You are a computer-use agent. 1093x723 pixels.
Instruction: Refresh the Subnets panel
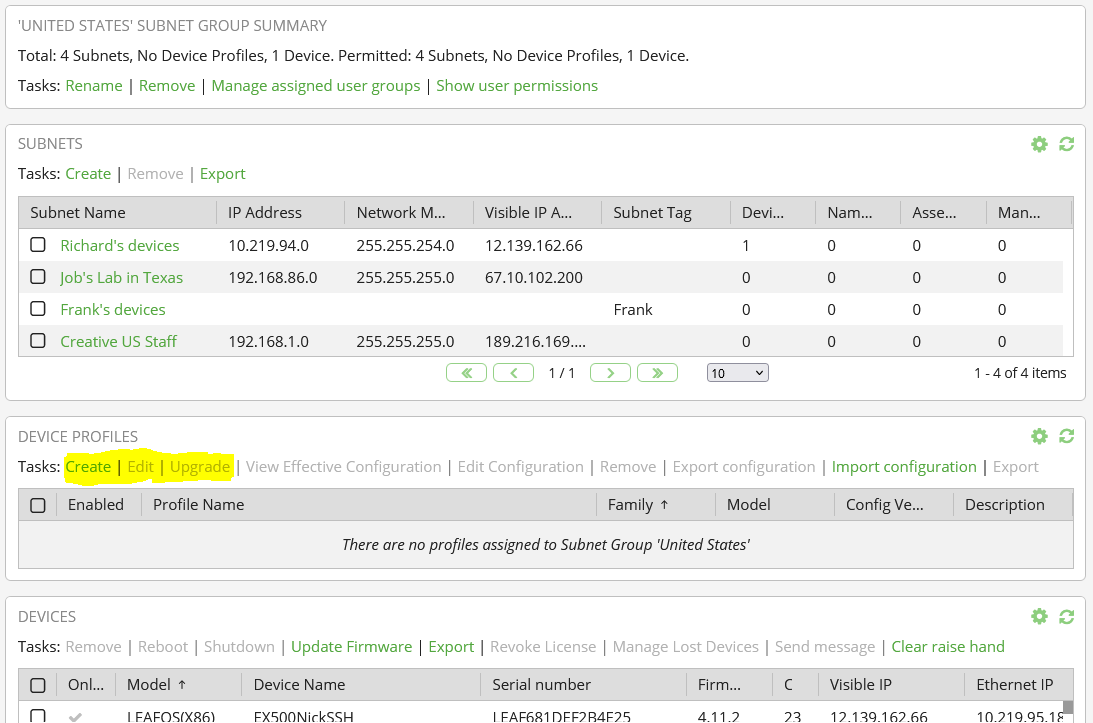tap(1066, 144)
